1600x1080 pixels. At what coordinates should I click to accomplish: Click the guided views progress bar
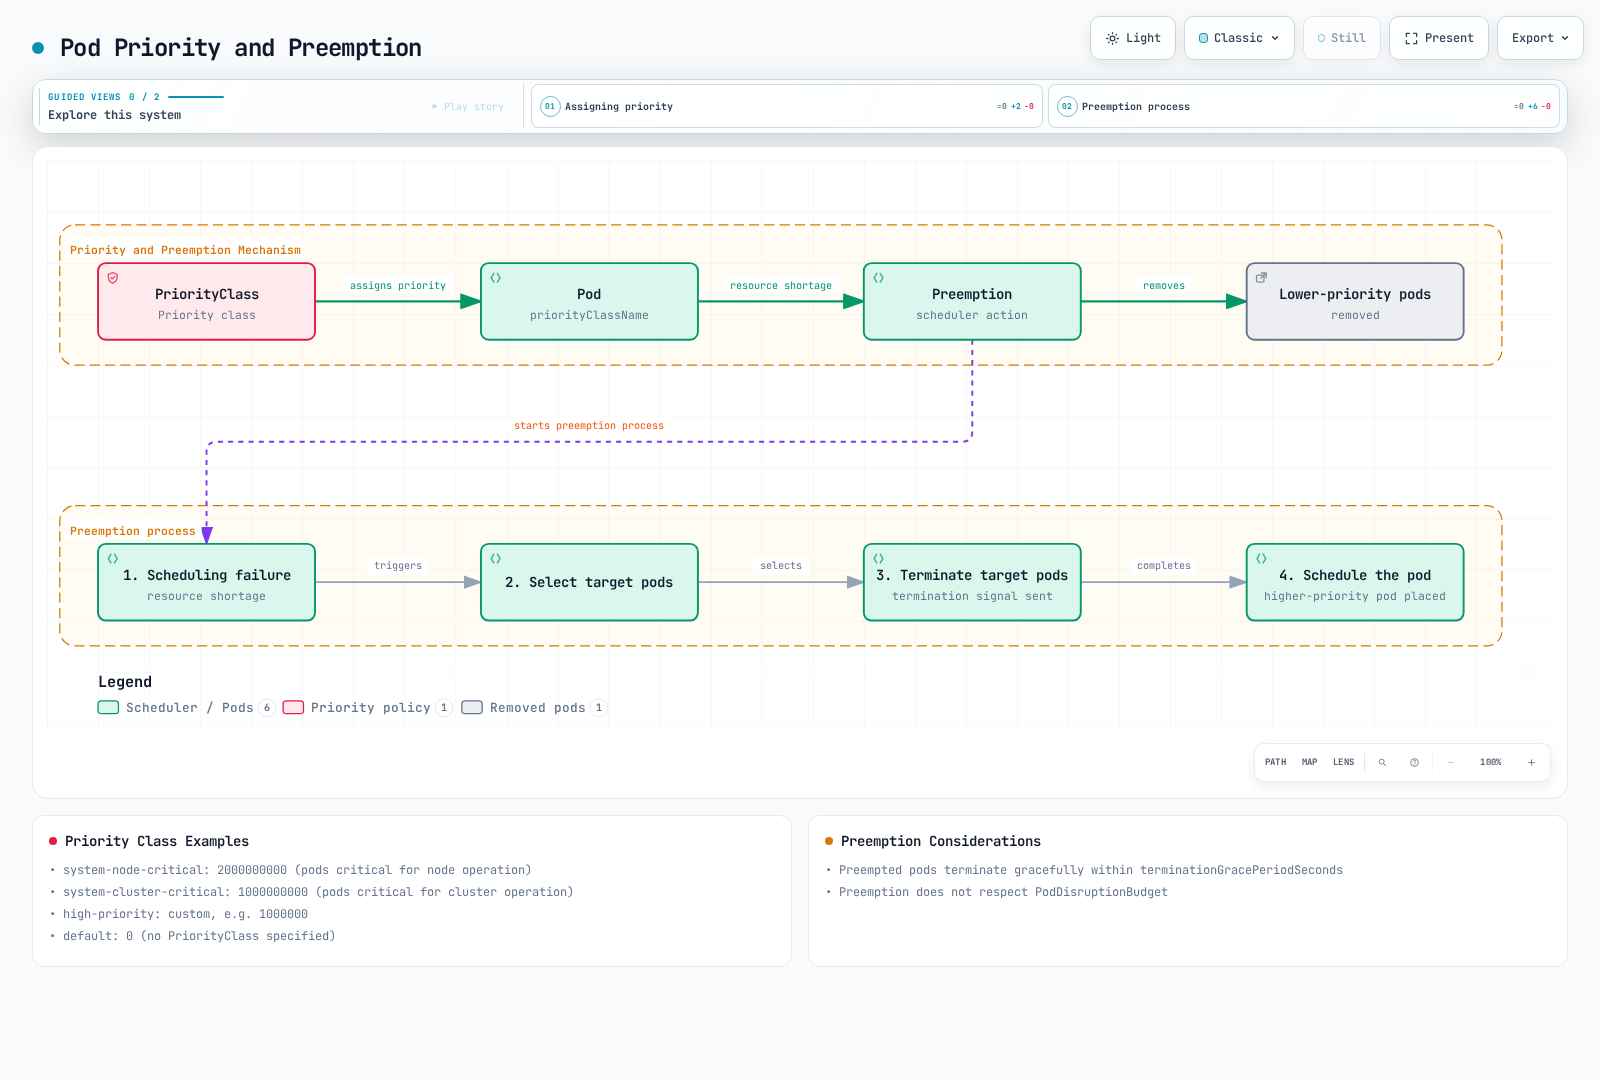coord(196,97)
